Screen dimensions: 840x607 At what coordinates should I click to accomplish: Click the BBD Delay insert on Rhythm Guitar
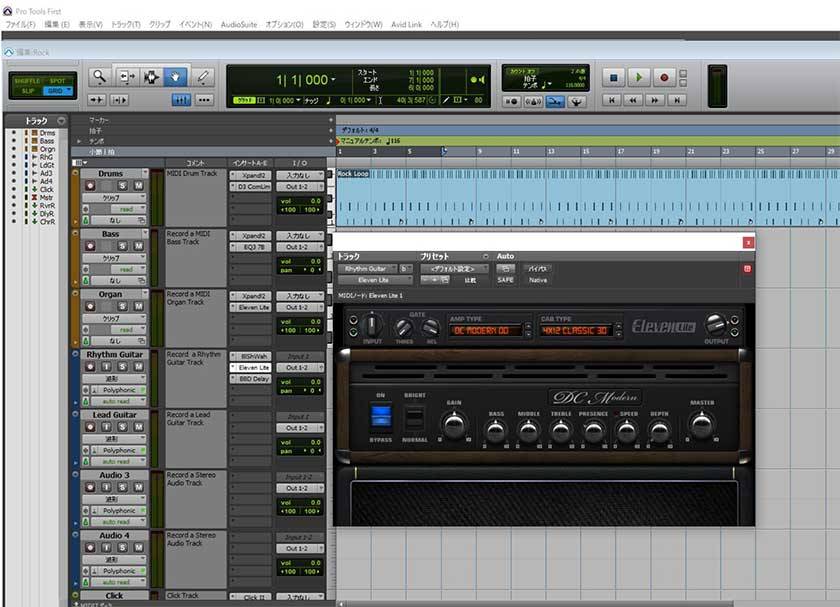(251, 379)
